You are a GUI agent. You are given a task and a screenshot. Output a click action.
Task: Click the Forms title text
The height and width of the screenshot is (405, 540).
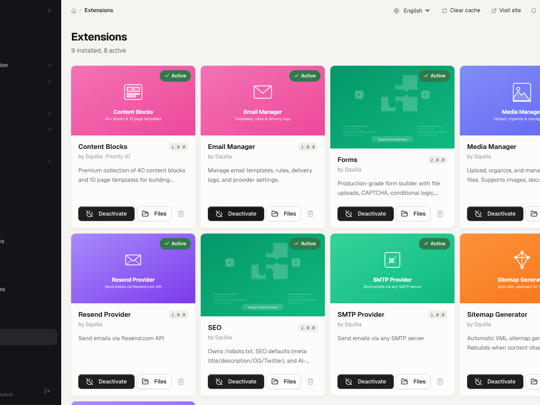(347, 160)
